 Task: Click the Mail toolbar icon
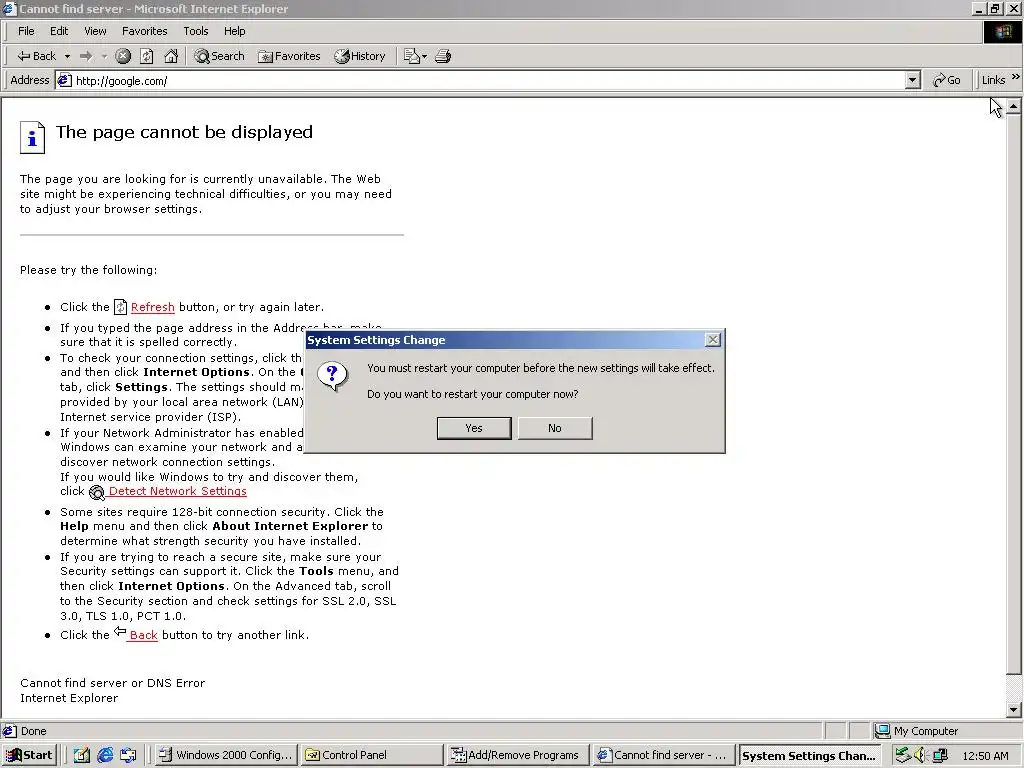tap(411, 56)
